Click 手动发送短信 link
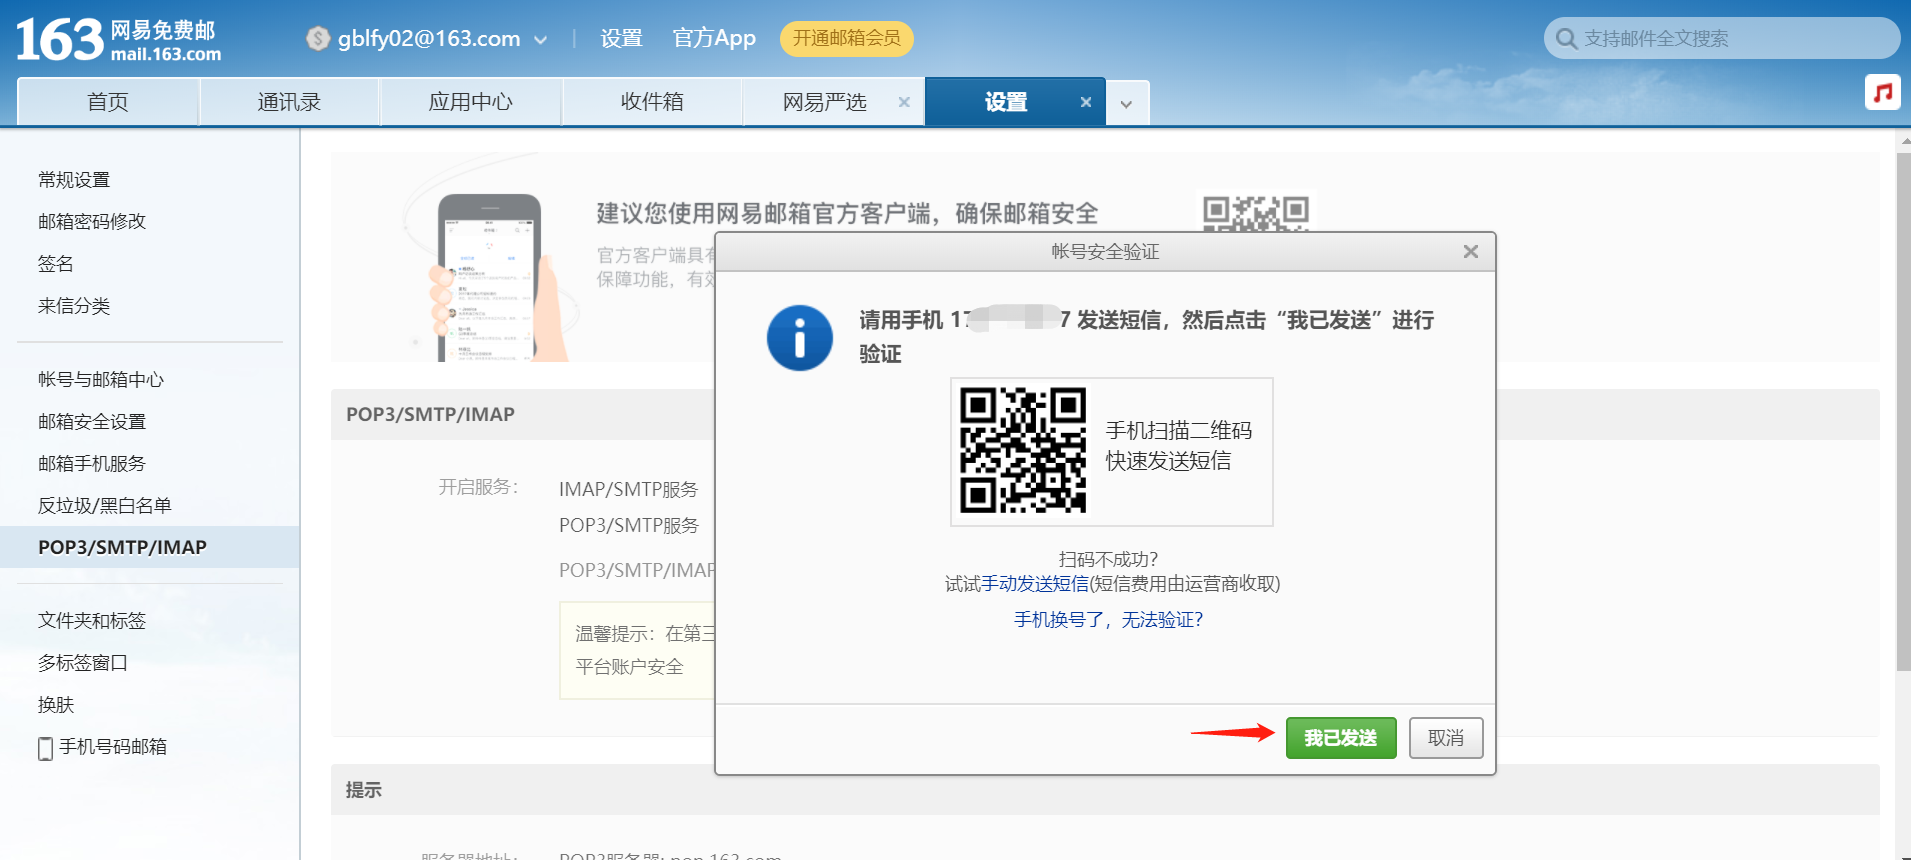Viewport: 1911px width, 860px height. click(1035, 584)
